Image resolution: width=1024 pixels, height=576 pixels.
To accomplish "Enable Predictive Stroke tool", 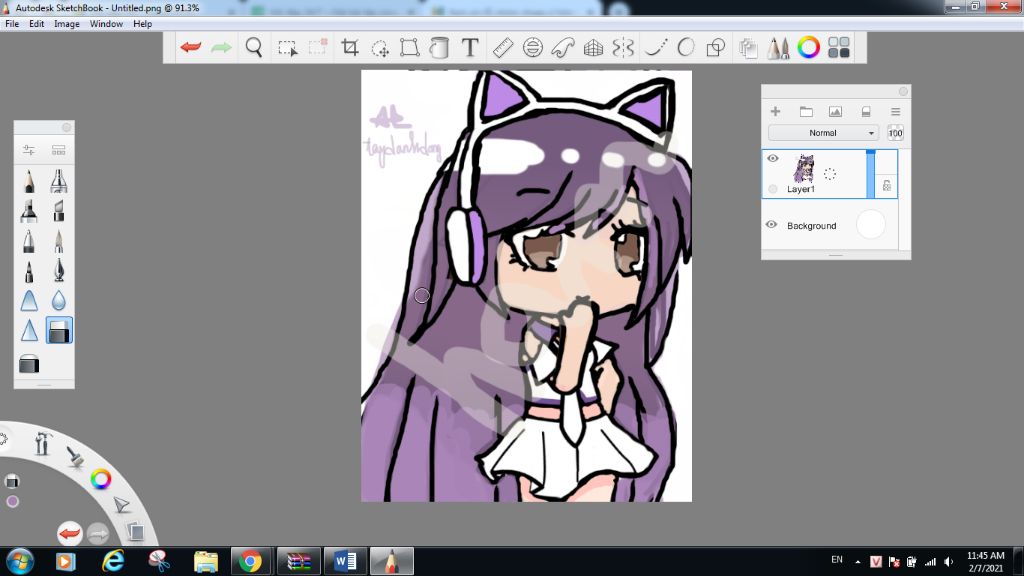I will [x=686, y=48].
